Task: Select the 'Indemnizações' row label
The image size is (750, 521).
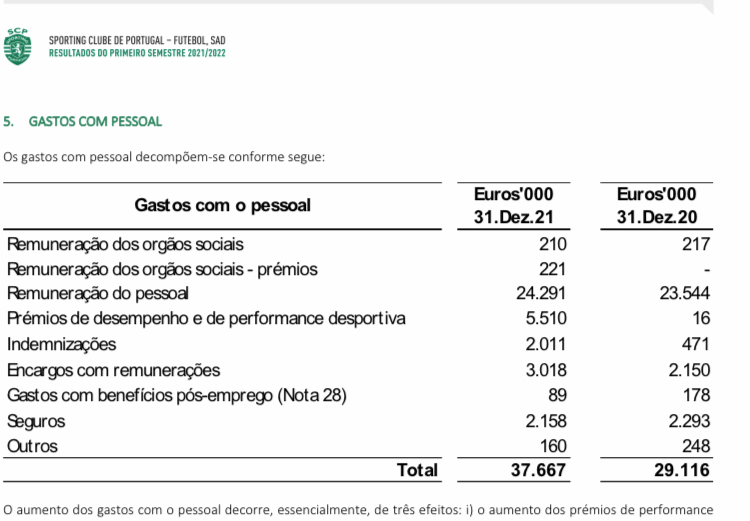Action: click(x=61, y=344)
